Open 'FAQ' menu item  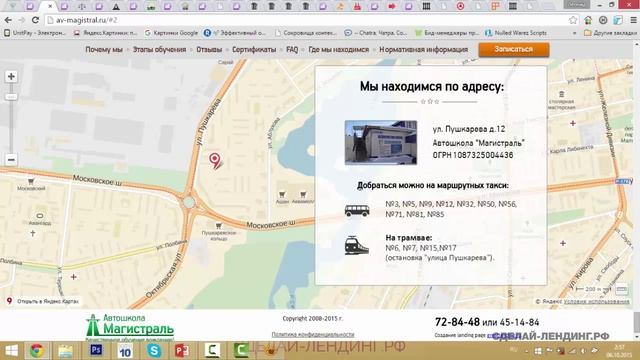coord(292,49)
